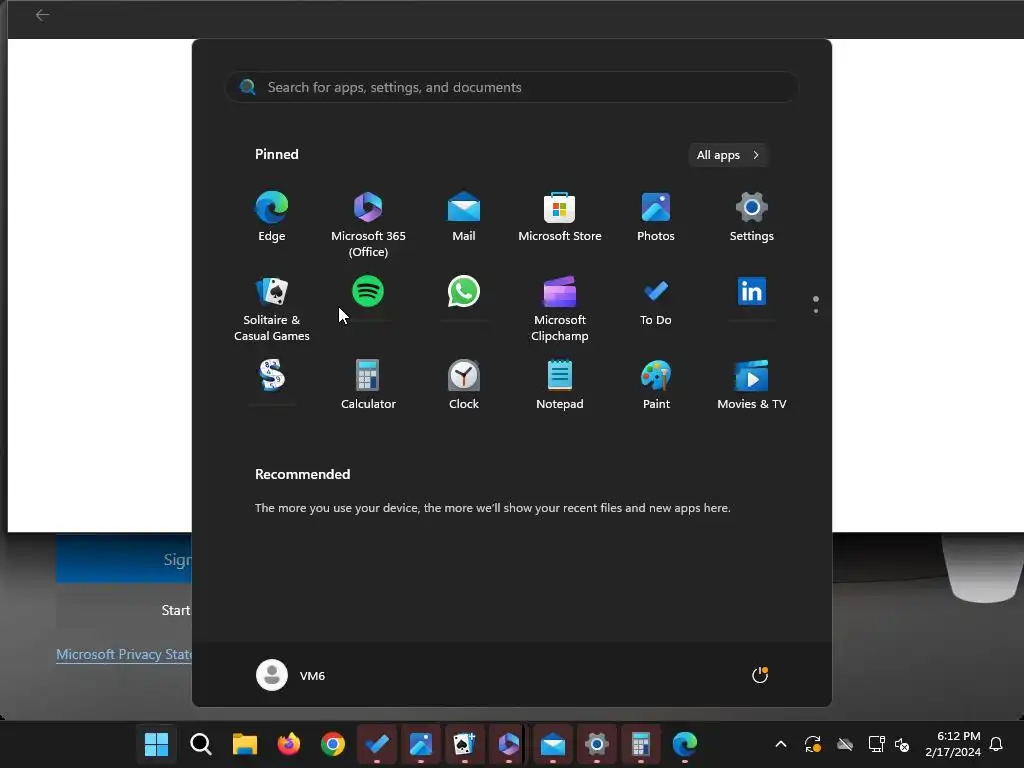Open Microsoft Store from pinned apps
Image resolution: width=1024 pixels, height=768 pixels.
point(560,217)
